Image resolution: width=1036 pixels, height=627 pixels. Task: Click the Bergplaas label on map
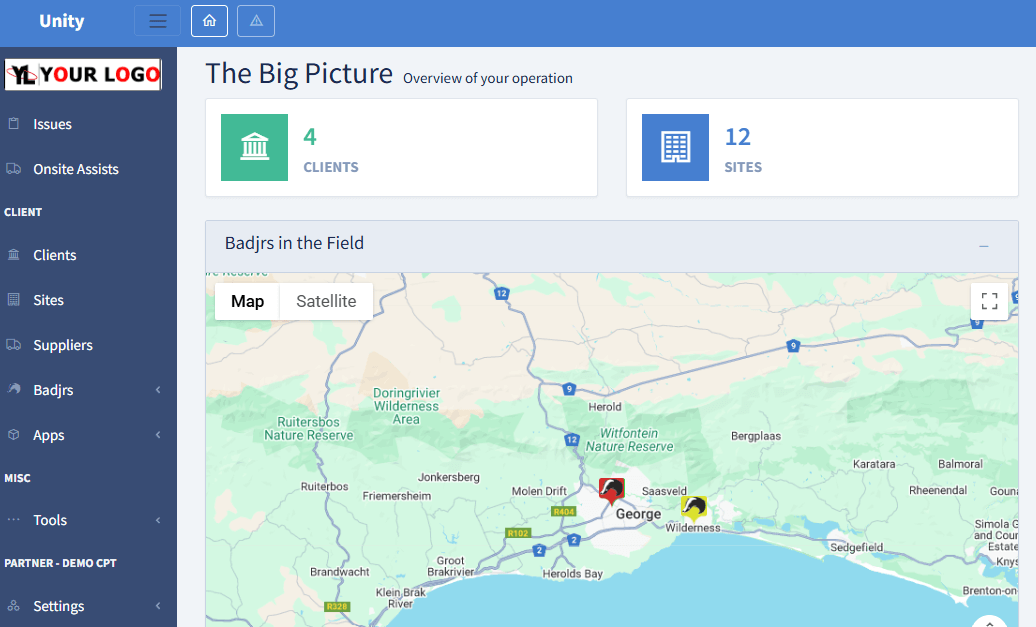click(x=756, y=436)
